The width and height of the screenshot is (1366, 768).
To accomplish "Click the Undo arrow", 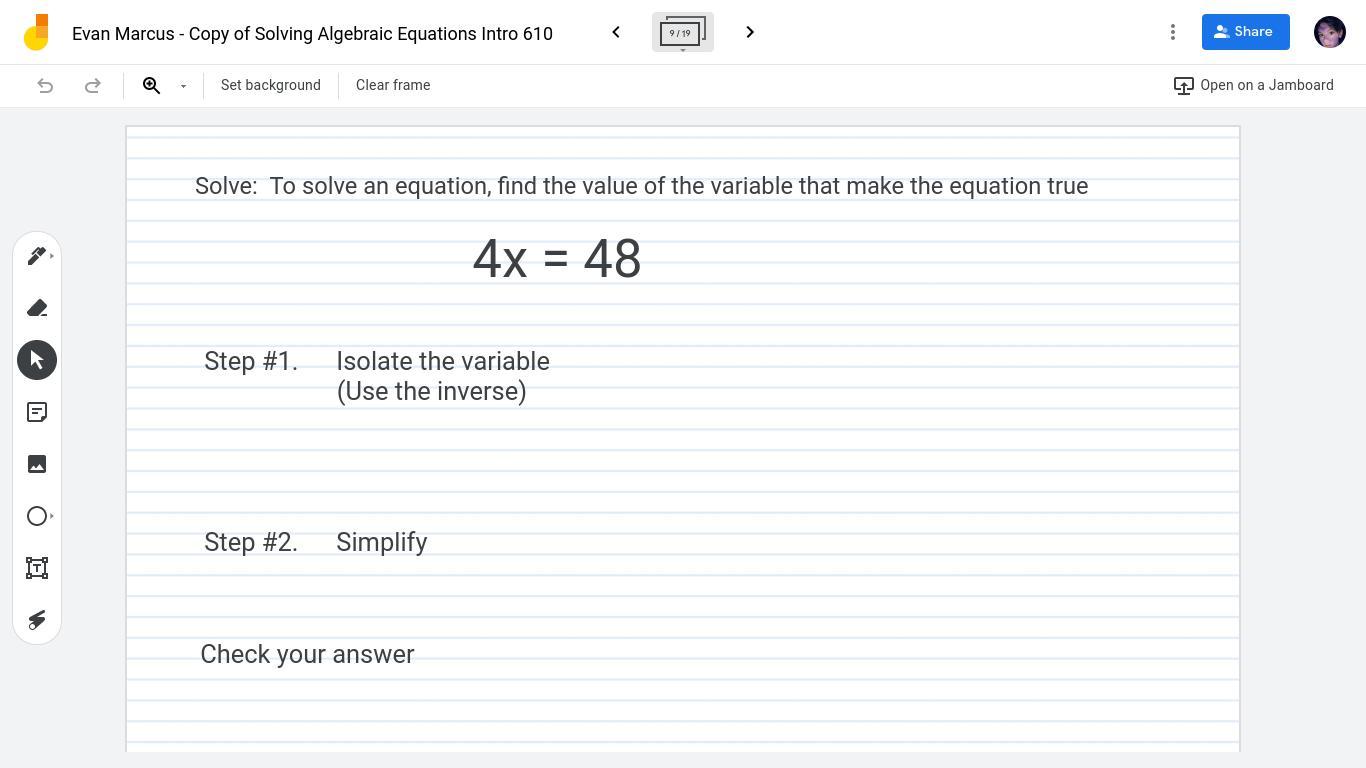I will coord(45,85).
